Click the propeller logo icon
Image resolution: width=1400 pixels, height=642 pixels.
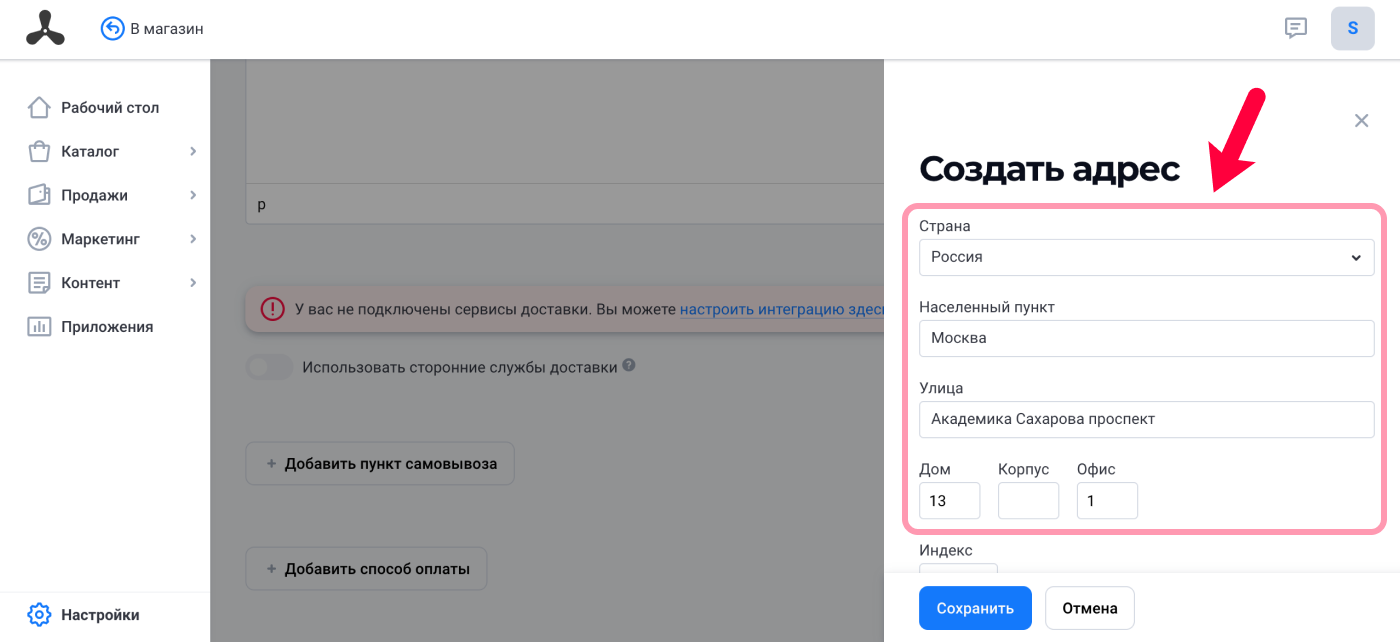click(45, 28)
